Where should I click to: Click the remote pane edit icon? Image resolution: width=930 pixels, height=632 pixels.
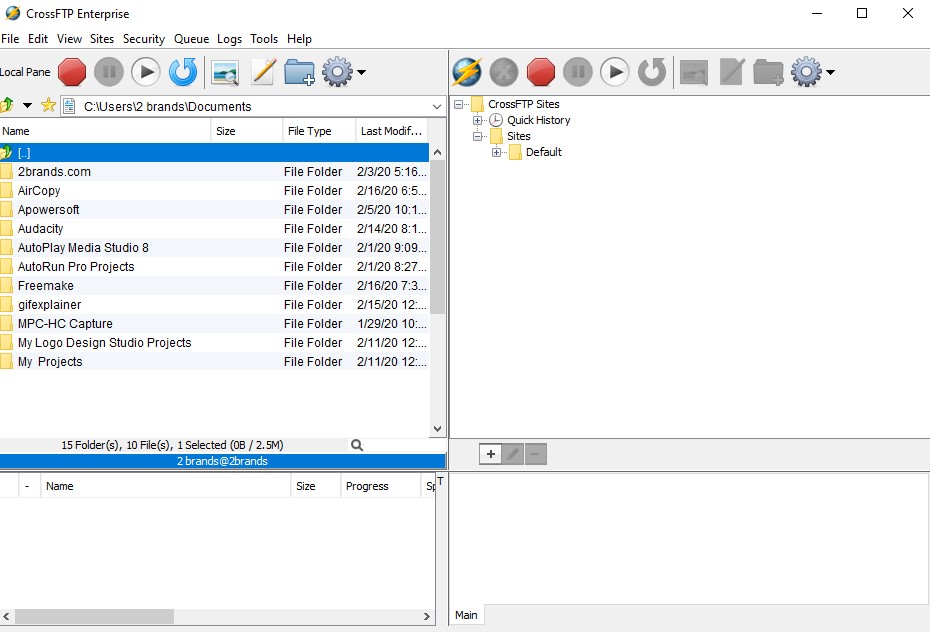732,72
